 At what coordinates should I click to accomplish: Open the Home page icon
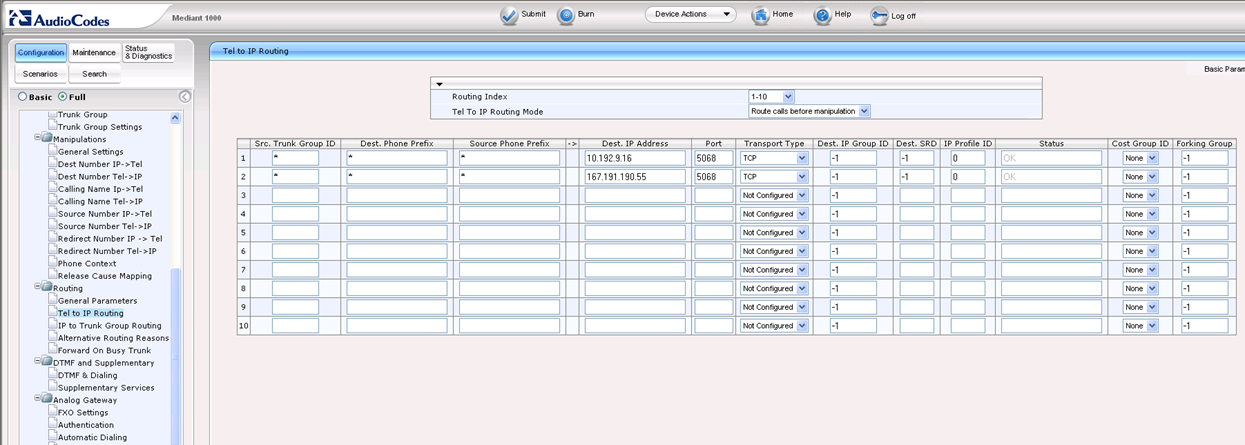(760, 15)
